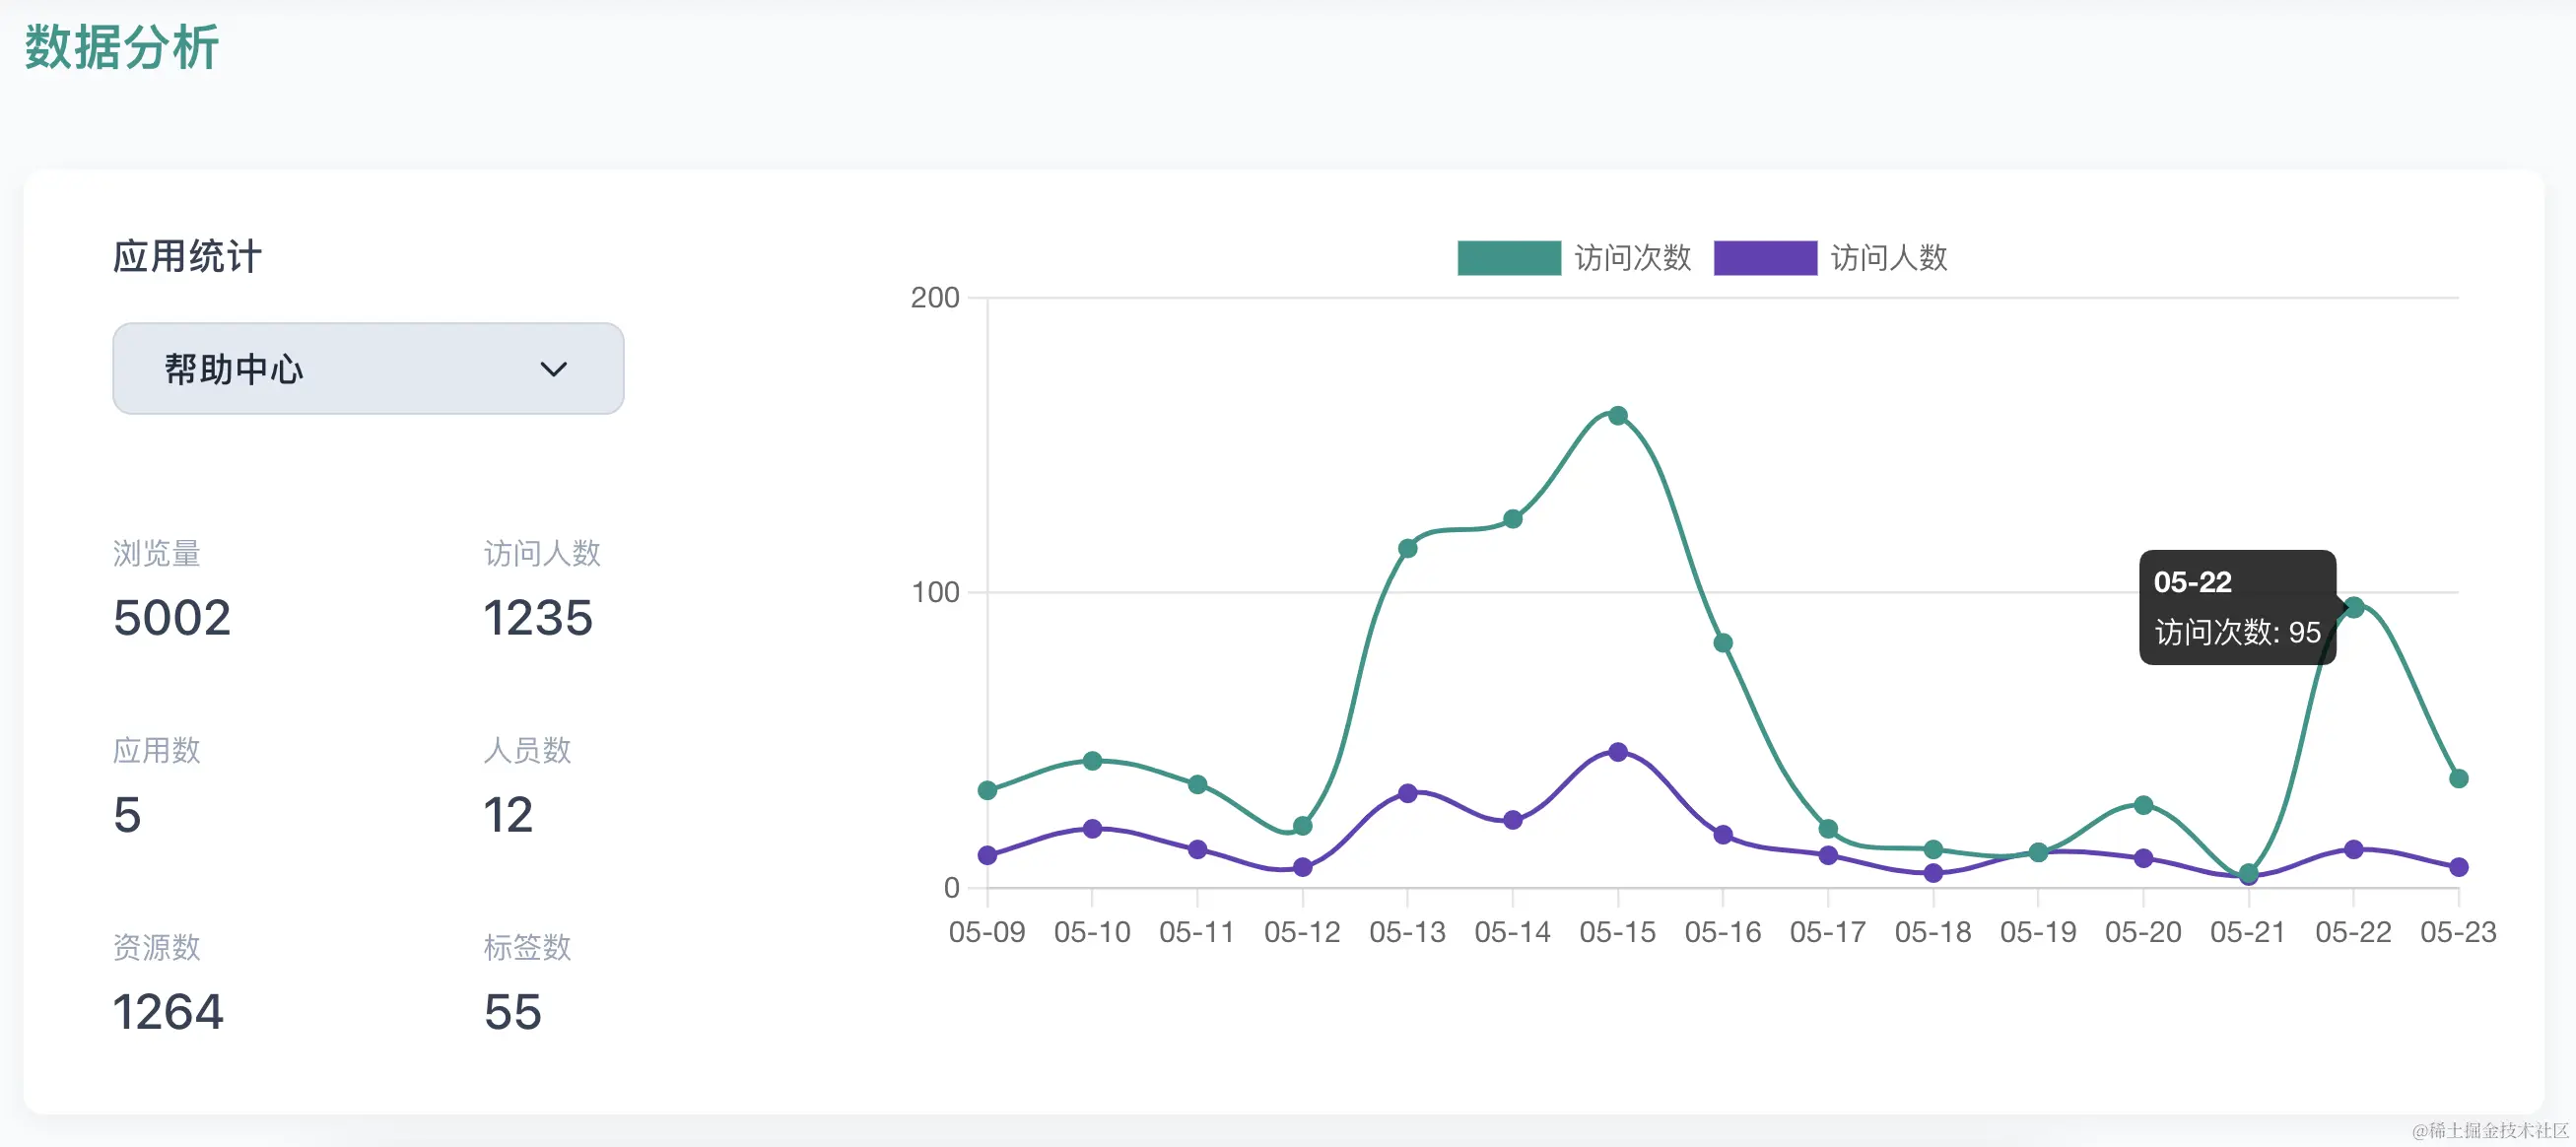Toggle the 访问人数 legend series
Image resolution: width=2576 pixels, height=1147 pixels.
tap(1888, 258)
